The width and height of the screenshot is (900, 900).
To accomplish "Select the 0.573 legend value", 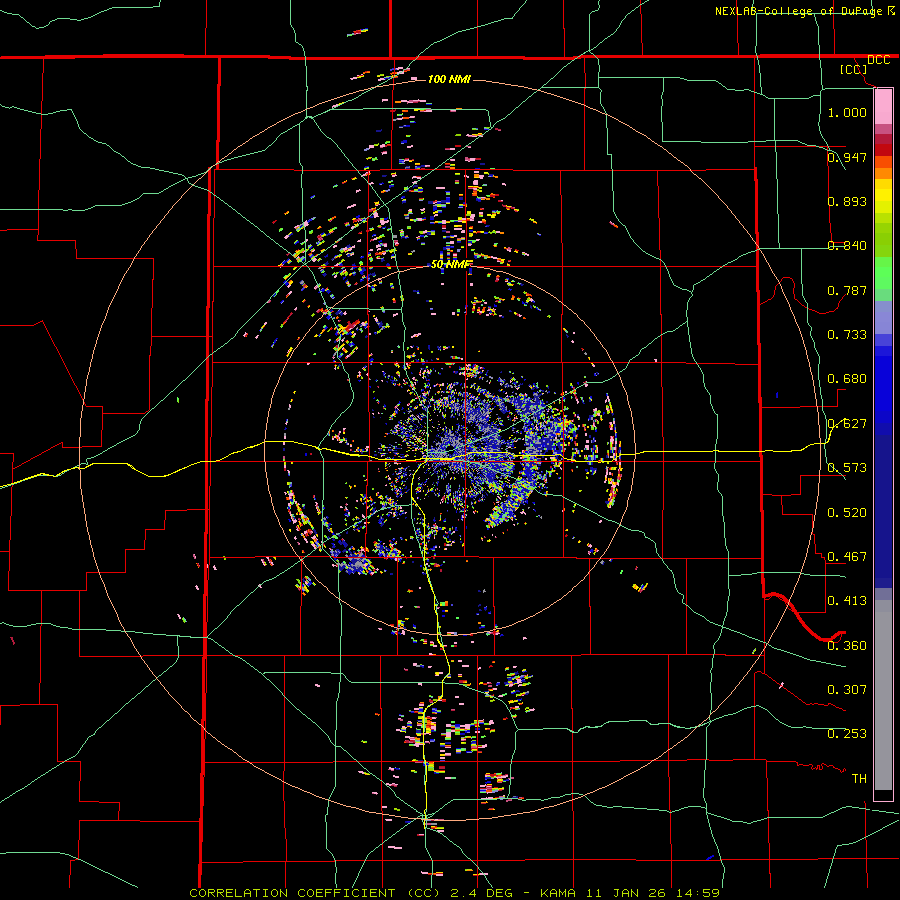I will [847, 467].
